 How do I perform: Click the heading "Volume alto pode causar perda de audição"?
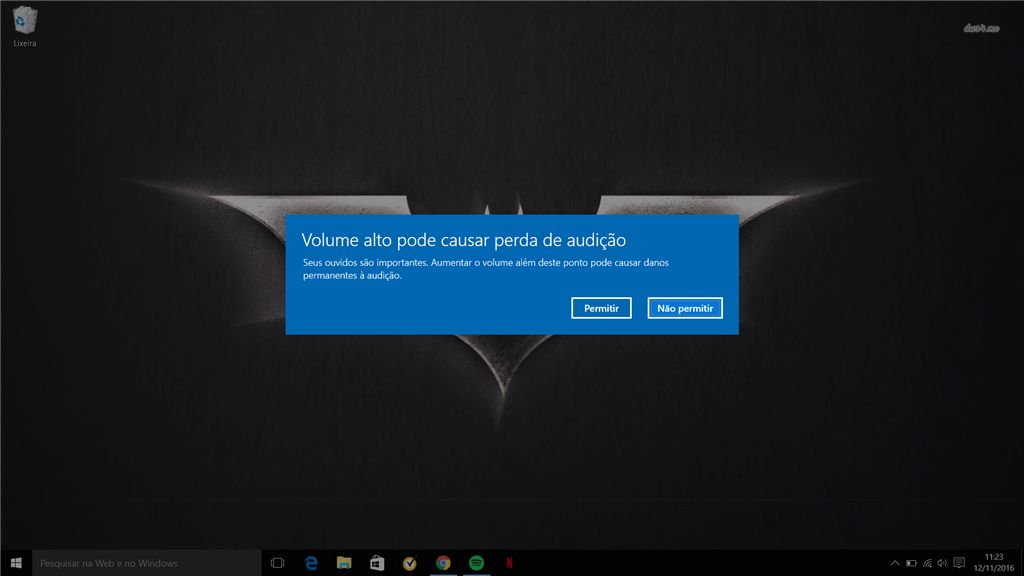click(464, 240)
